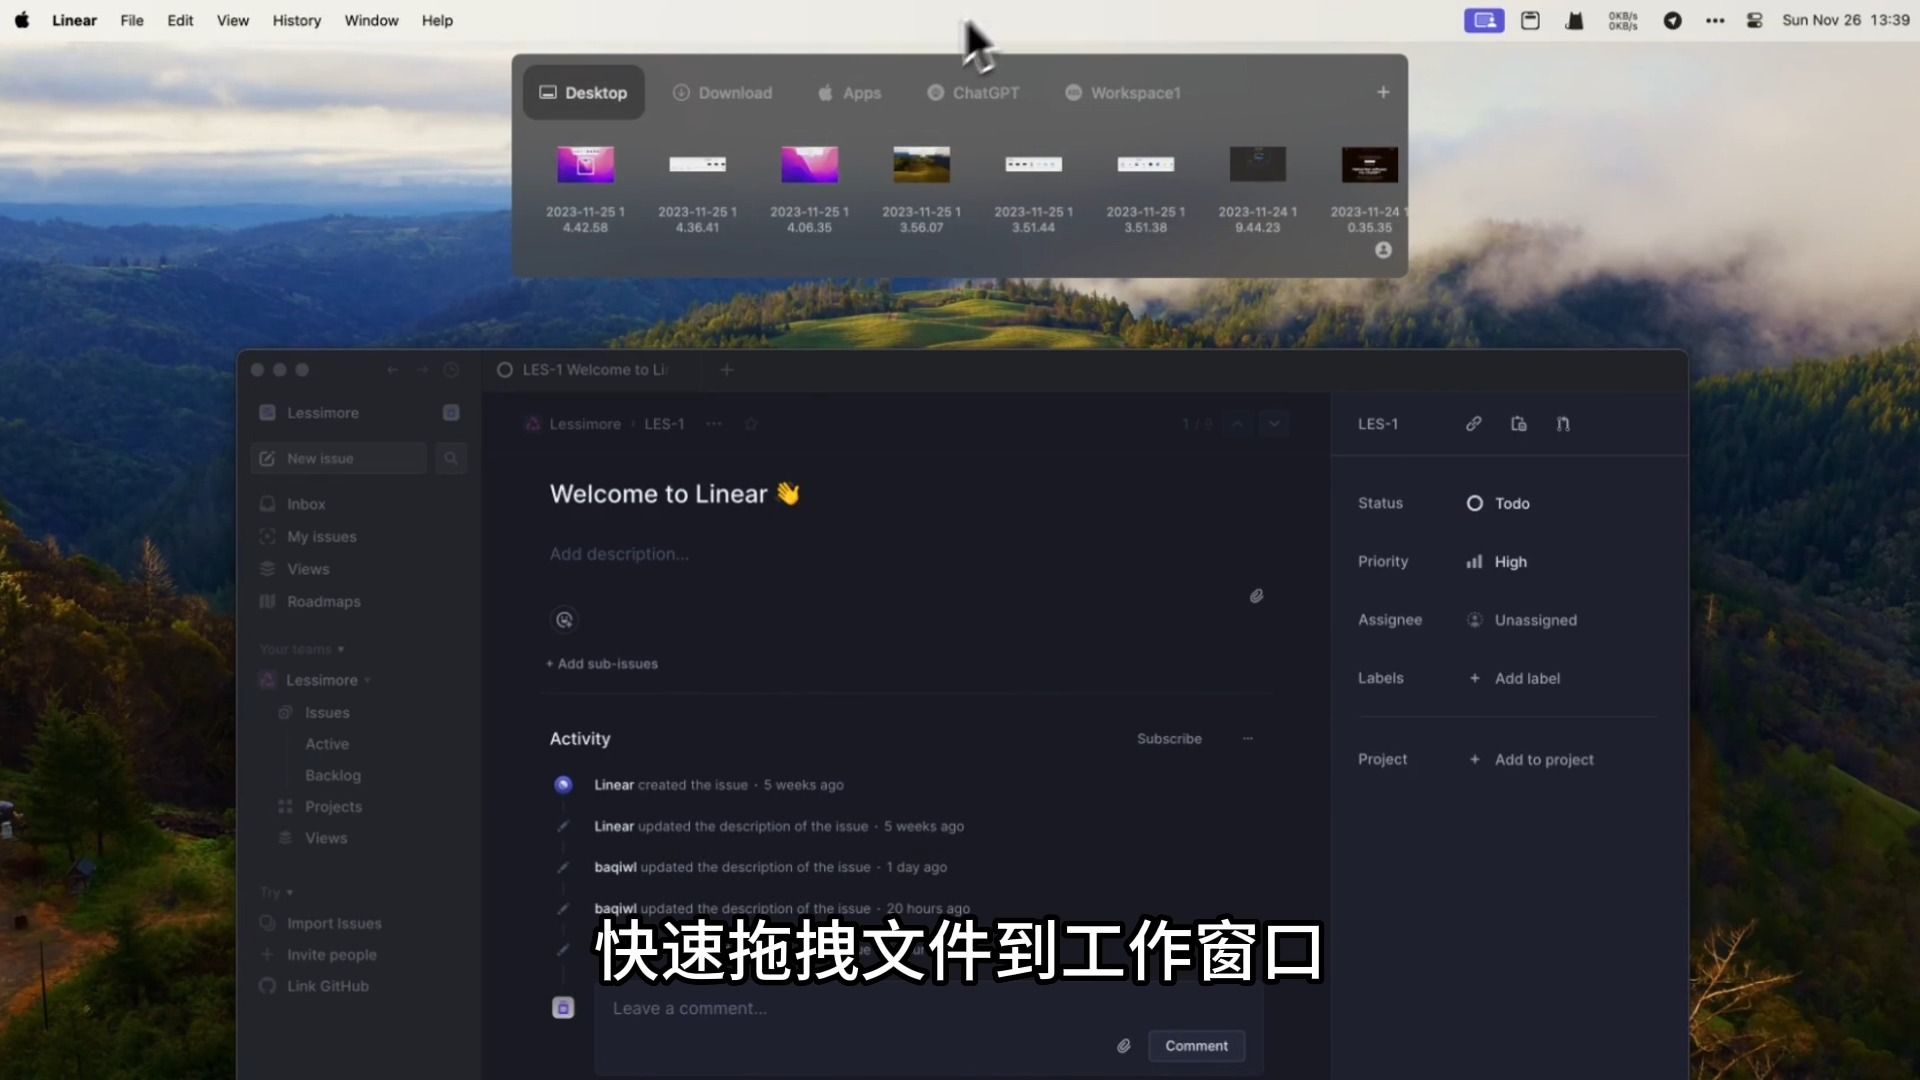
Task: Click the clock/cycle icon in issue body
Action: tap(563, 620)
